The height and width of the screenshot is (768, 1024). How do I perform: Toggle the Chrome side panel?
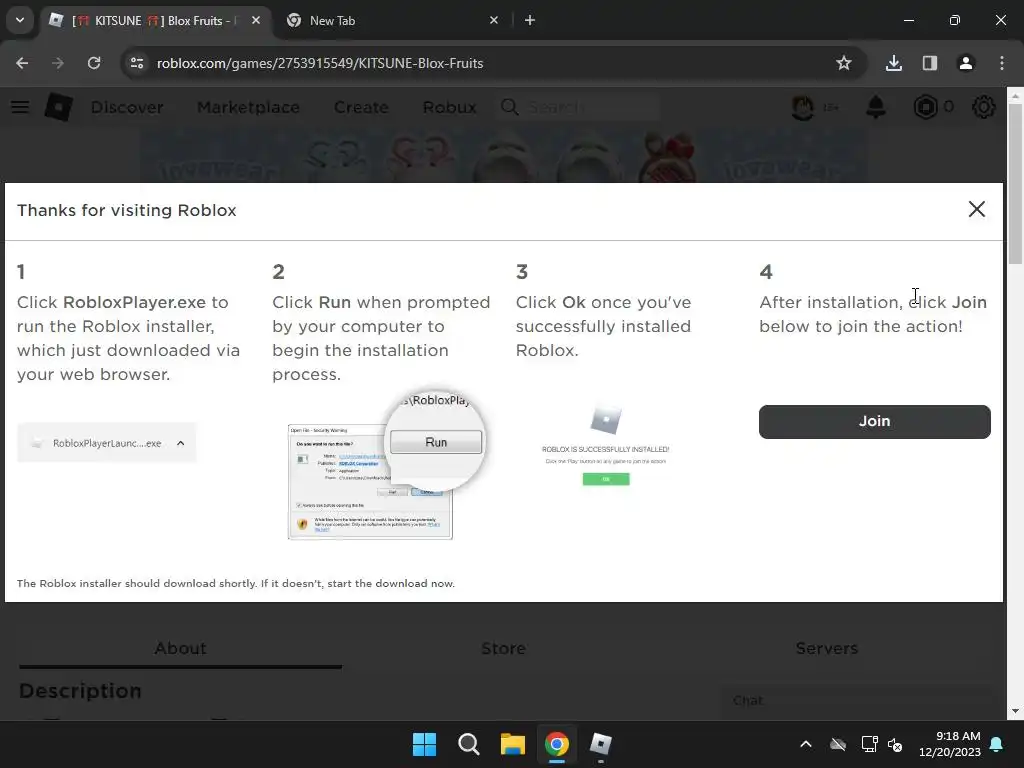(x=930, y=63)
